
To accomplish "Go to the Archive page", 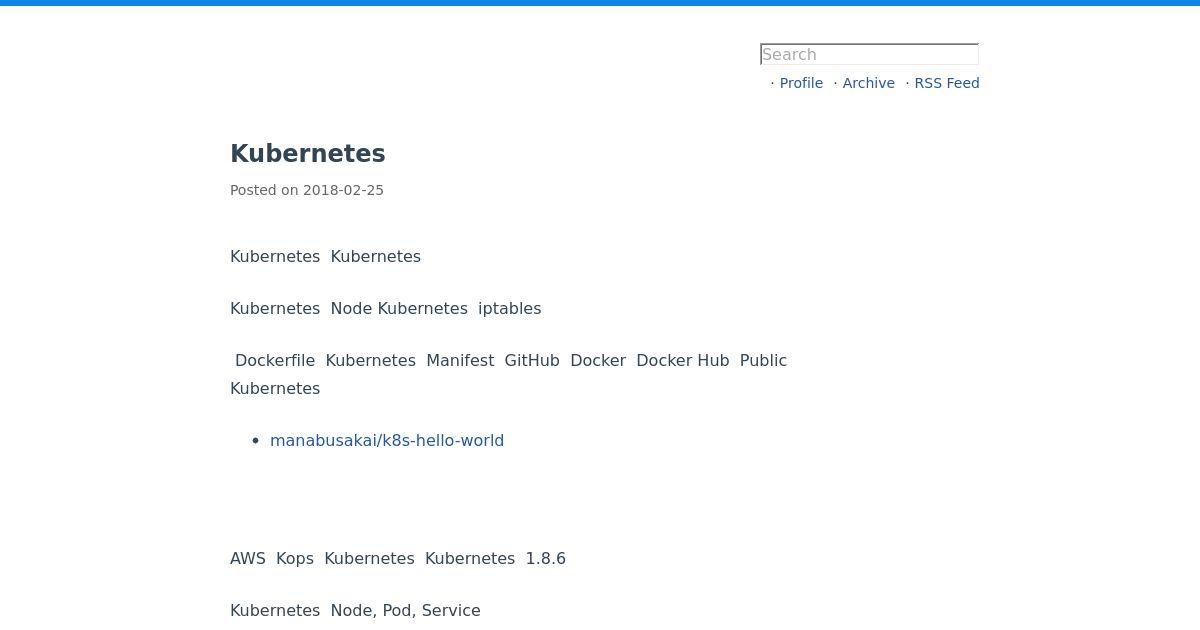I will [868, 83].
